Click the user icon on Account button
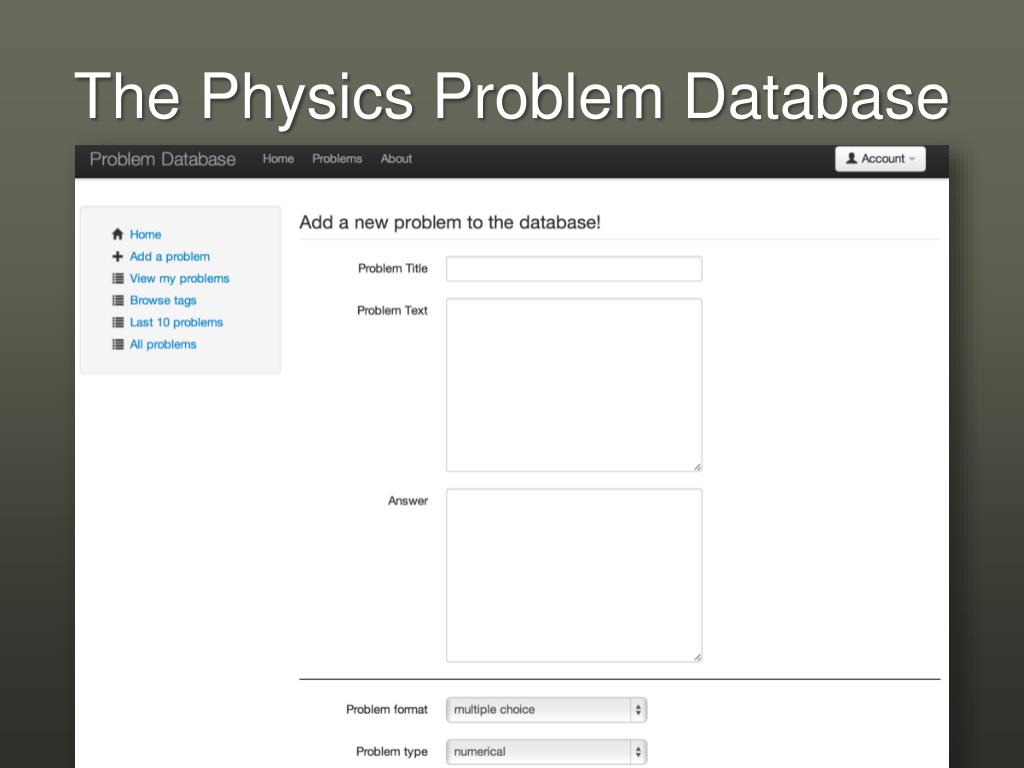1024x768 pixels. (852, 159)
